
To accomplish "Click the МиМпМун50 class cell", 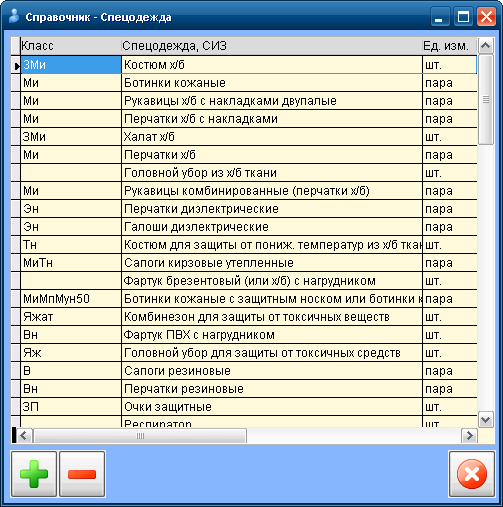I will pos(71,299).
